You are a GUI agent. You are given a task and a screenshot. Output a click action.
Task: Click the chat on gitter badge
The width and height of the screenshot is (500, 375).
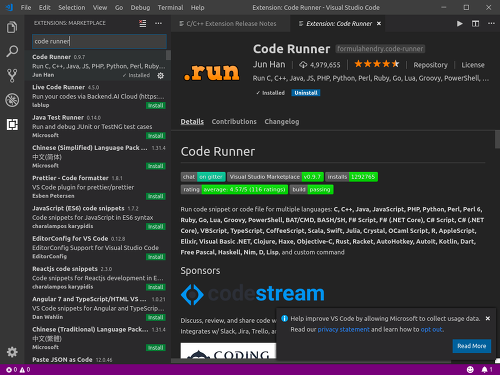coord(203,177)
